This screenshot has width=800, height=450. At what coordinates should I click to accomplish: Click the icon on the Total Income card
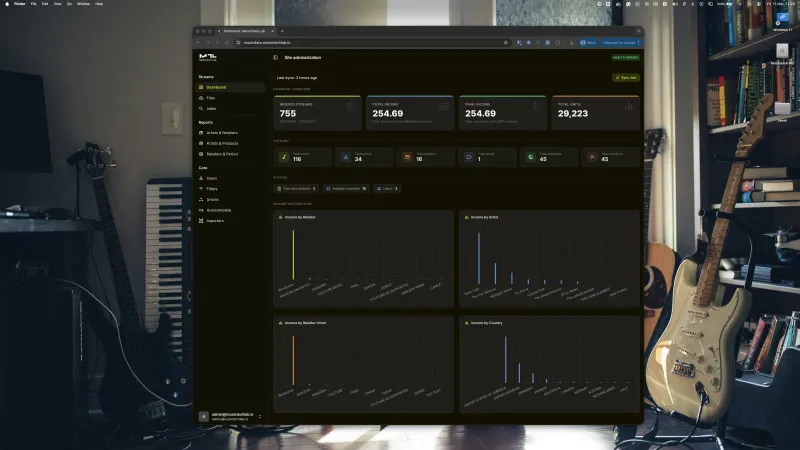click(443, 106)
